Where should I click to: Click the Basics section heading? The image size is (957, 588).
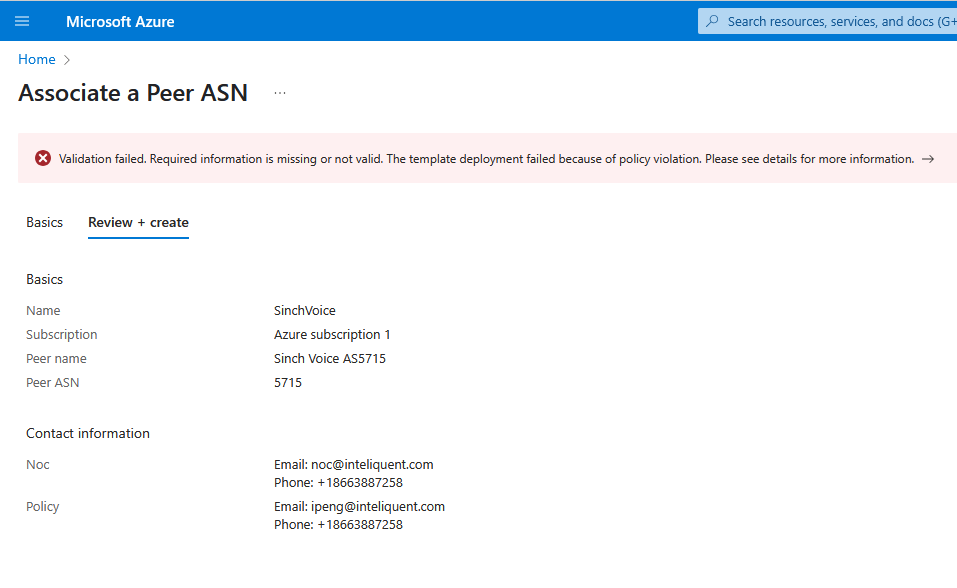coord(45,279)
